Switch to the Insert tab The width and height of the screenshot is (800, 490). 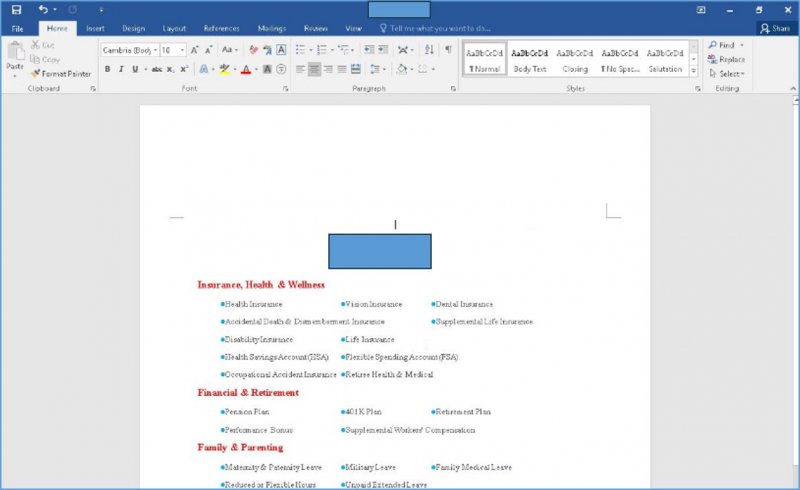[x=95, y=29]
